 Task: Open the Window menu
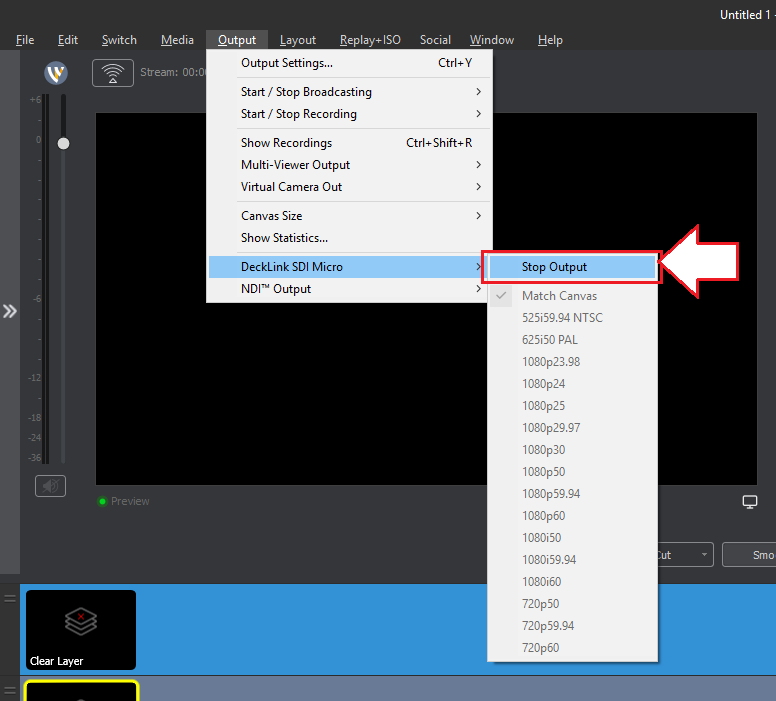coord(492,40)
